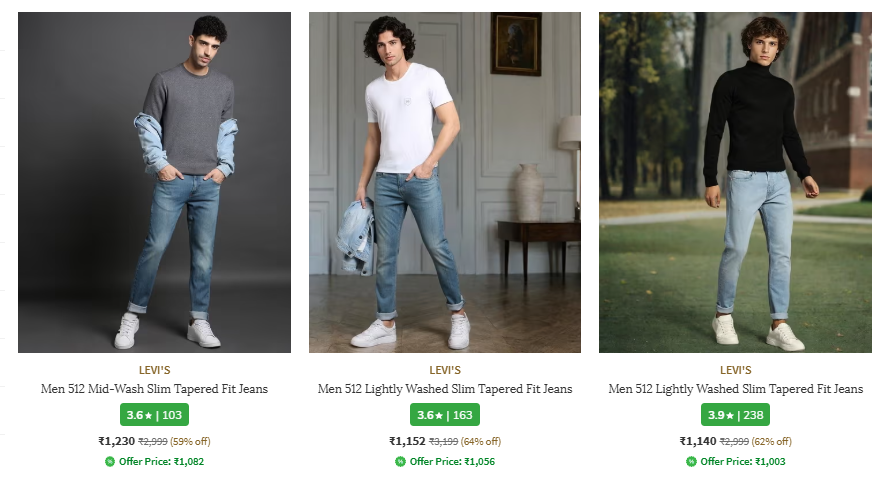Click the ₹1,152 selling price
The width and height of the screenshot is (877, 498).
coord(407,441)
